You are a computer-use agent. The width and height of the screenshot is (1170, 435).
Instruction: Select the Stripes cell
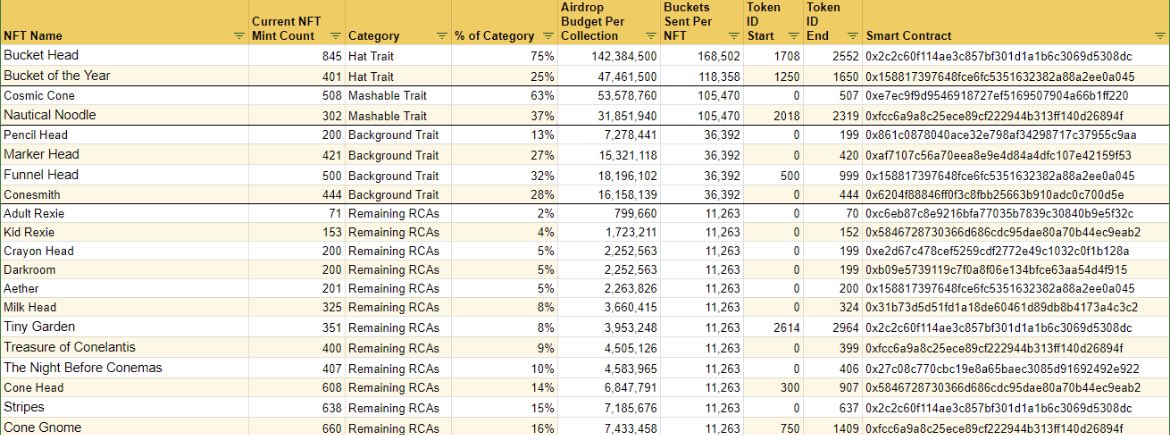125,407
